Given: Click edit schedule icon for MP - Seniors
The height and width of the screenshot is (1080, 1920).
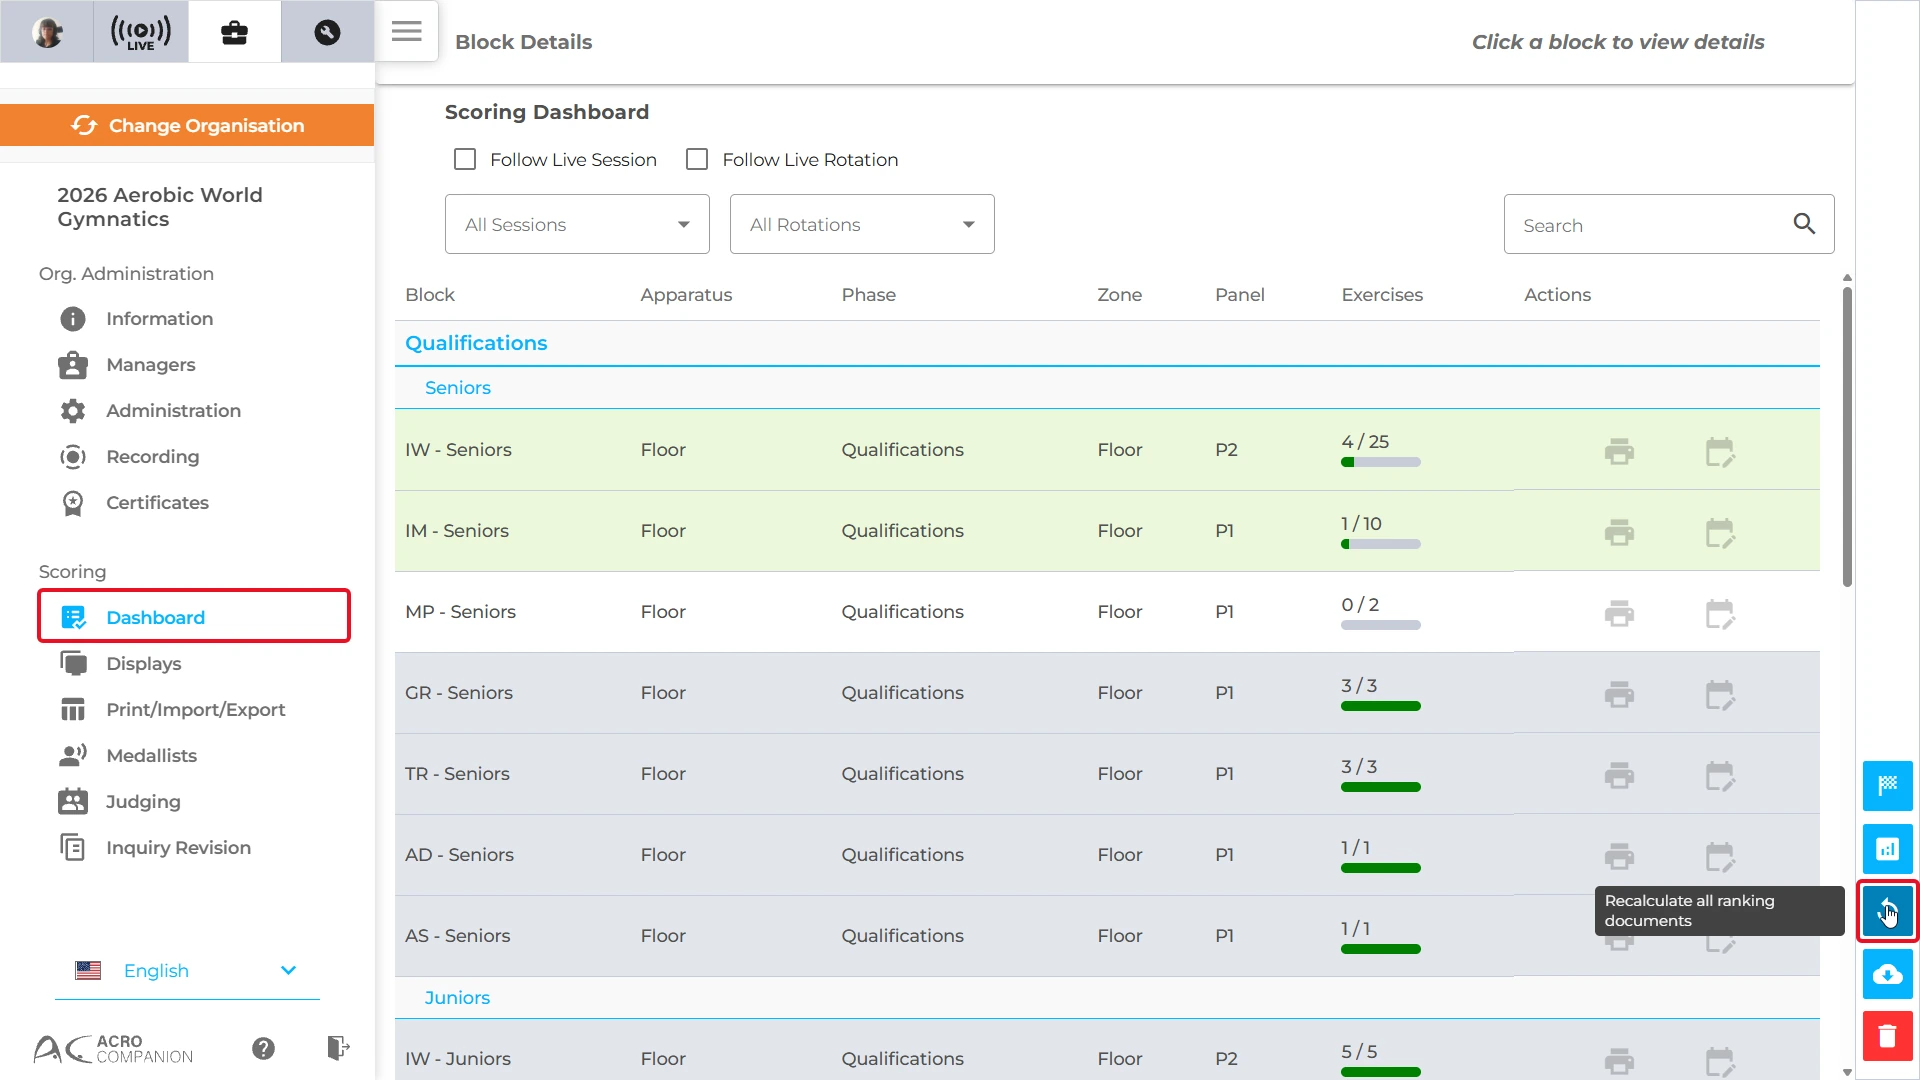Looking at the screenshot, I should (1720, 614).
